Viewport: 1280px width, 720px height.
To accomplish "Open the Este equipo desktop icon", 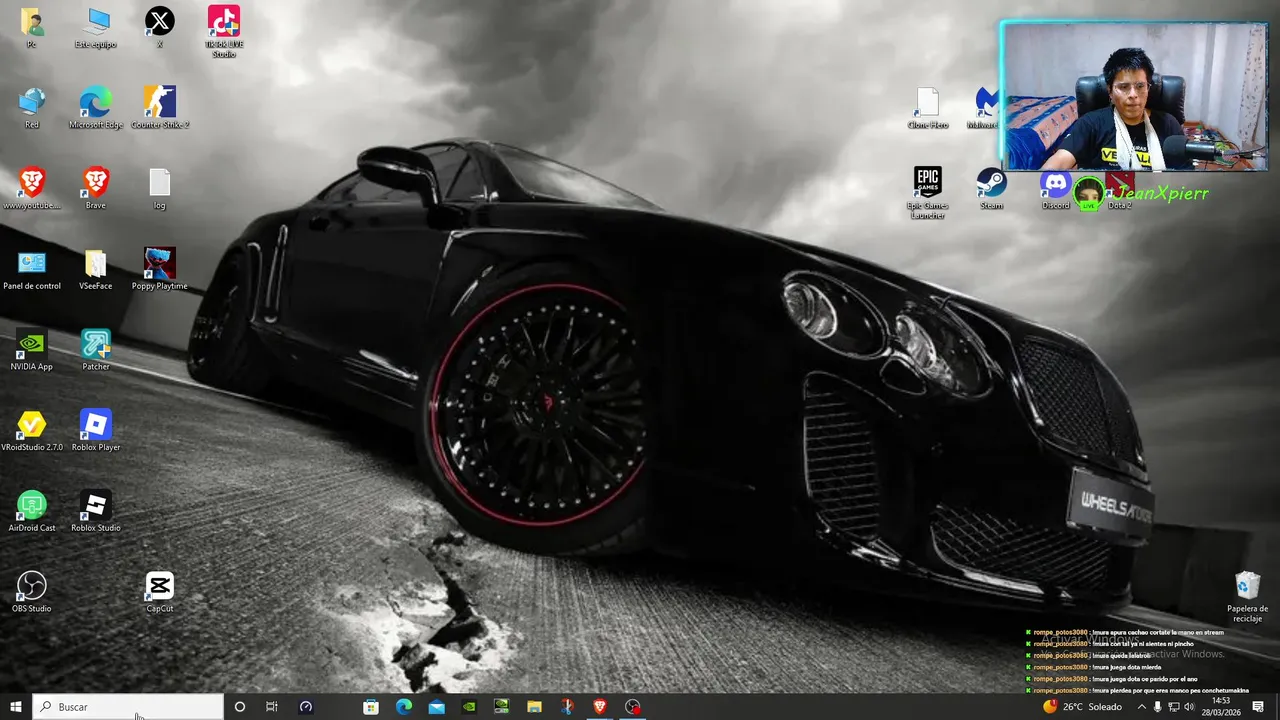I will click(96, 28).
